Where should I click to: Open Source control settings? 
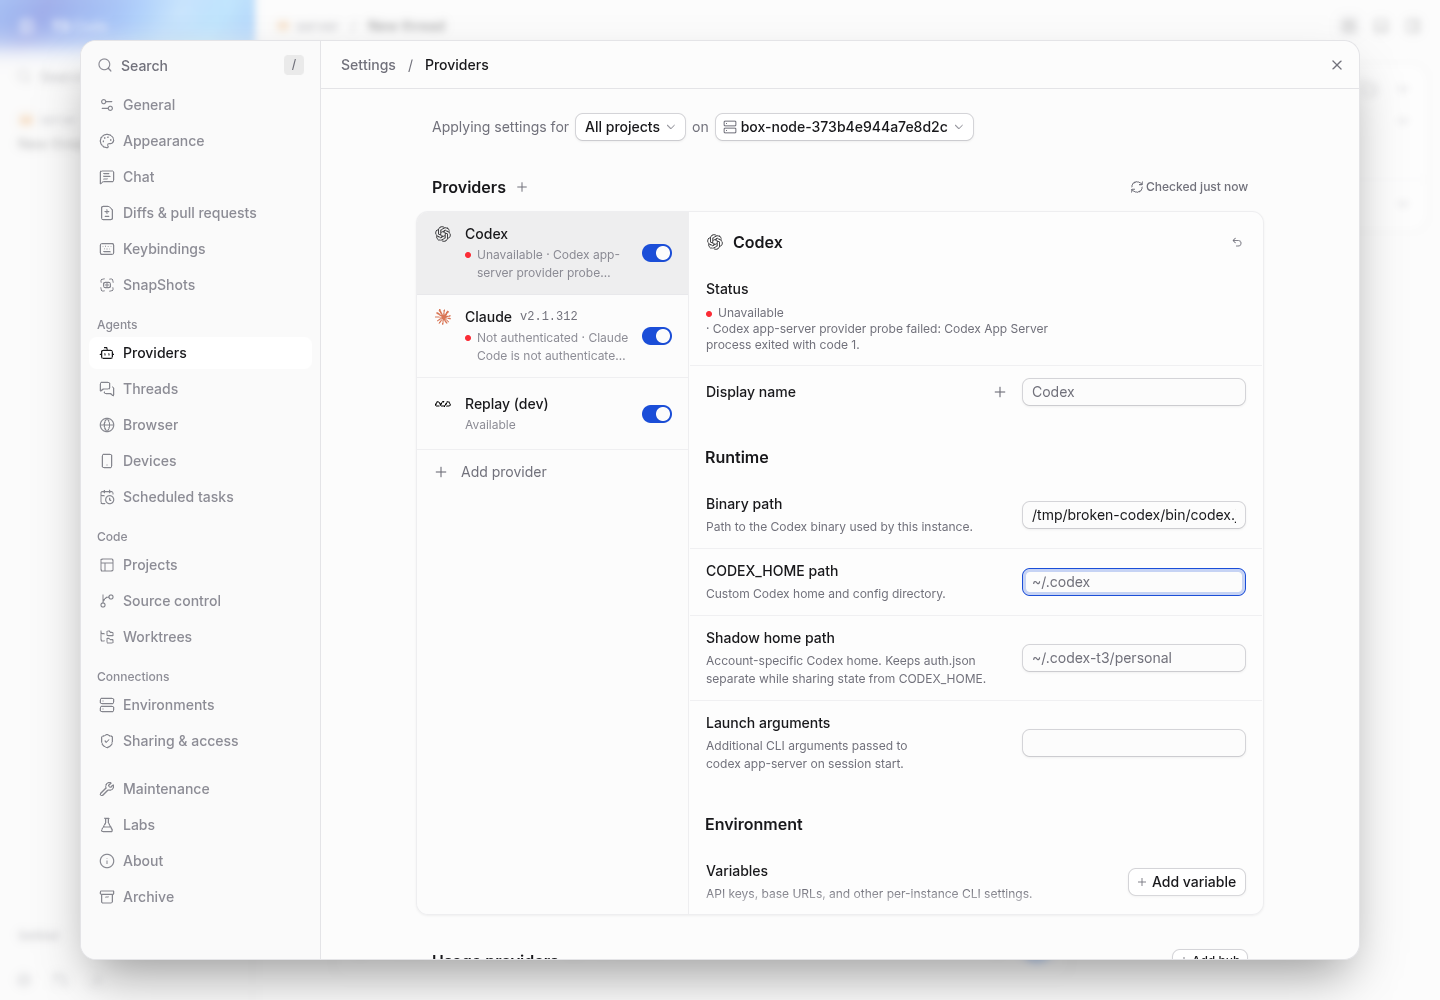coord(200,601)
